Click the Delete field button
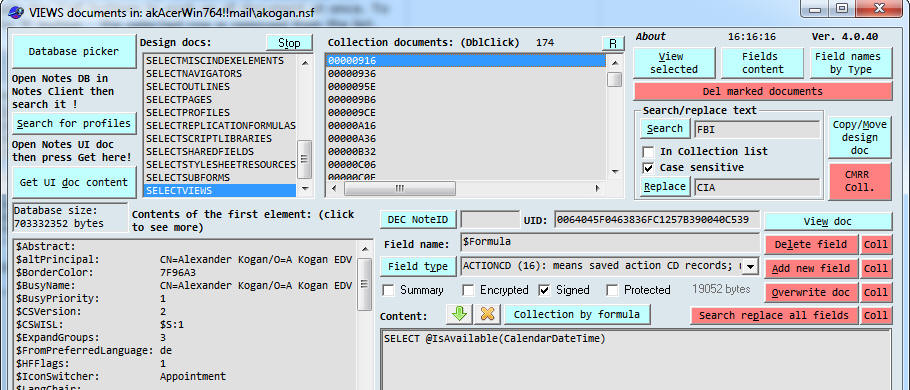 tap(811, 245)
